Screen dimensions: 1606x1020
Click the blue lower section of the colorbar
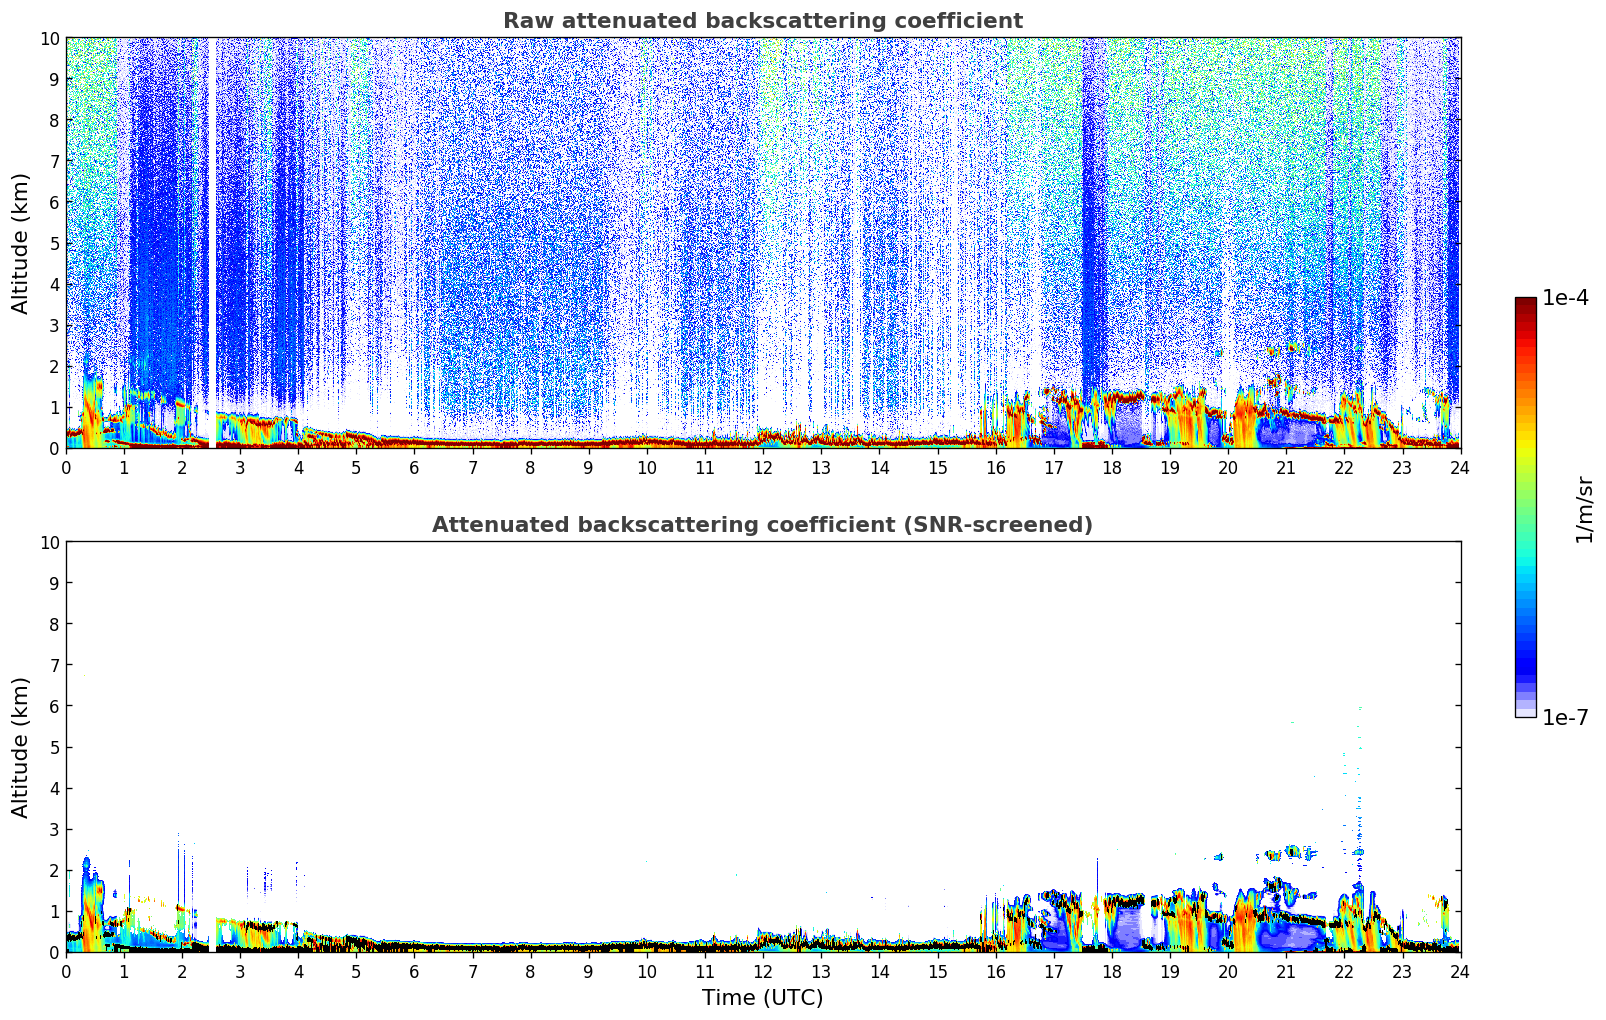tap(1525, 650)
